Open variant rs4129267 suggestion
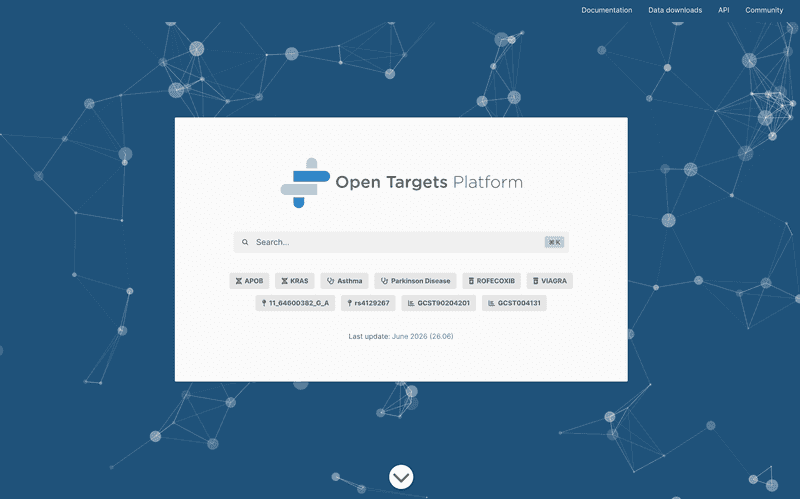 (x=368, y=303)
